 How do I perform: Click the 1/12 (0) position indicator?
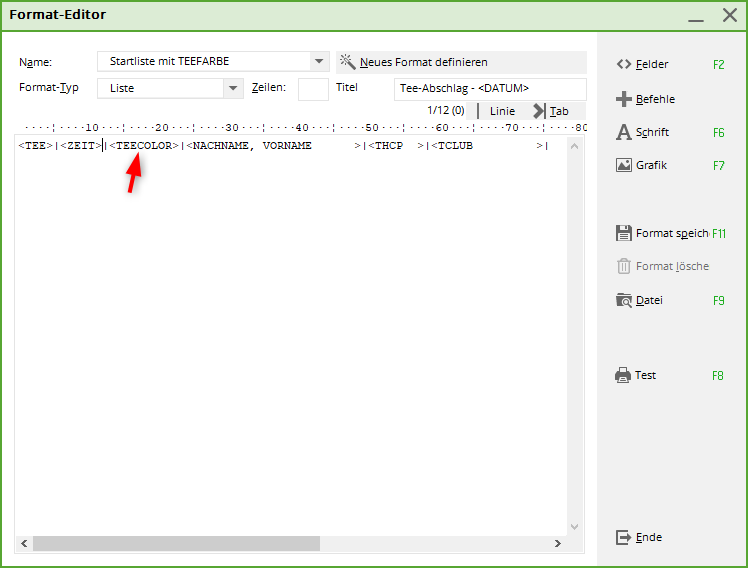click(446, 110)
